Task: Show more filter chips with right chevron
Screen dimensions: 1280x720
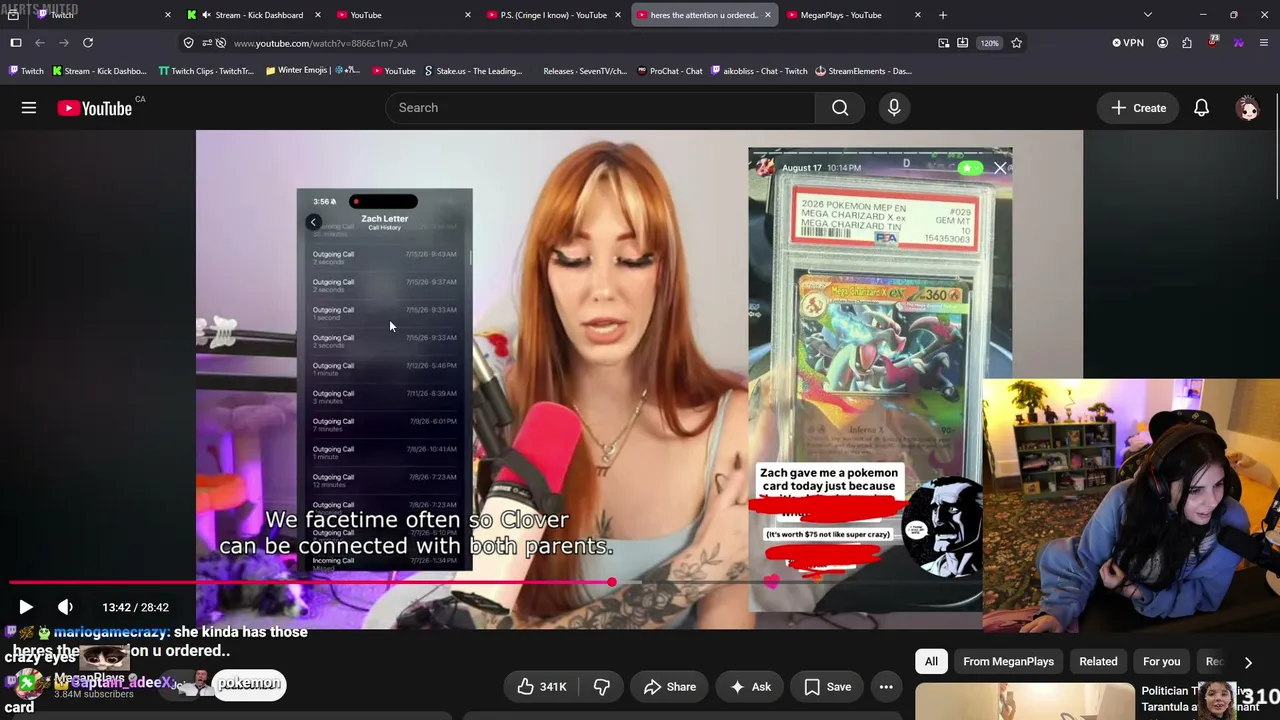Action: click(x=1248, y=662)
